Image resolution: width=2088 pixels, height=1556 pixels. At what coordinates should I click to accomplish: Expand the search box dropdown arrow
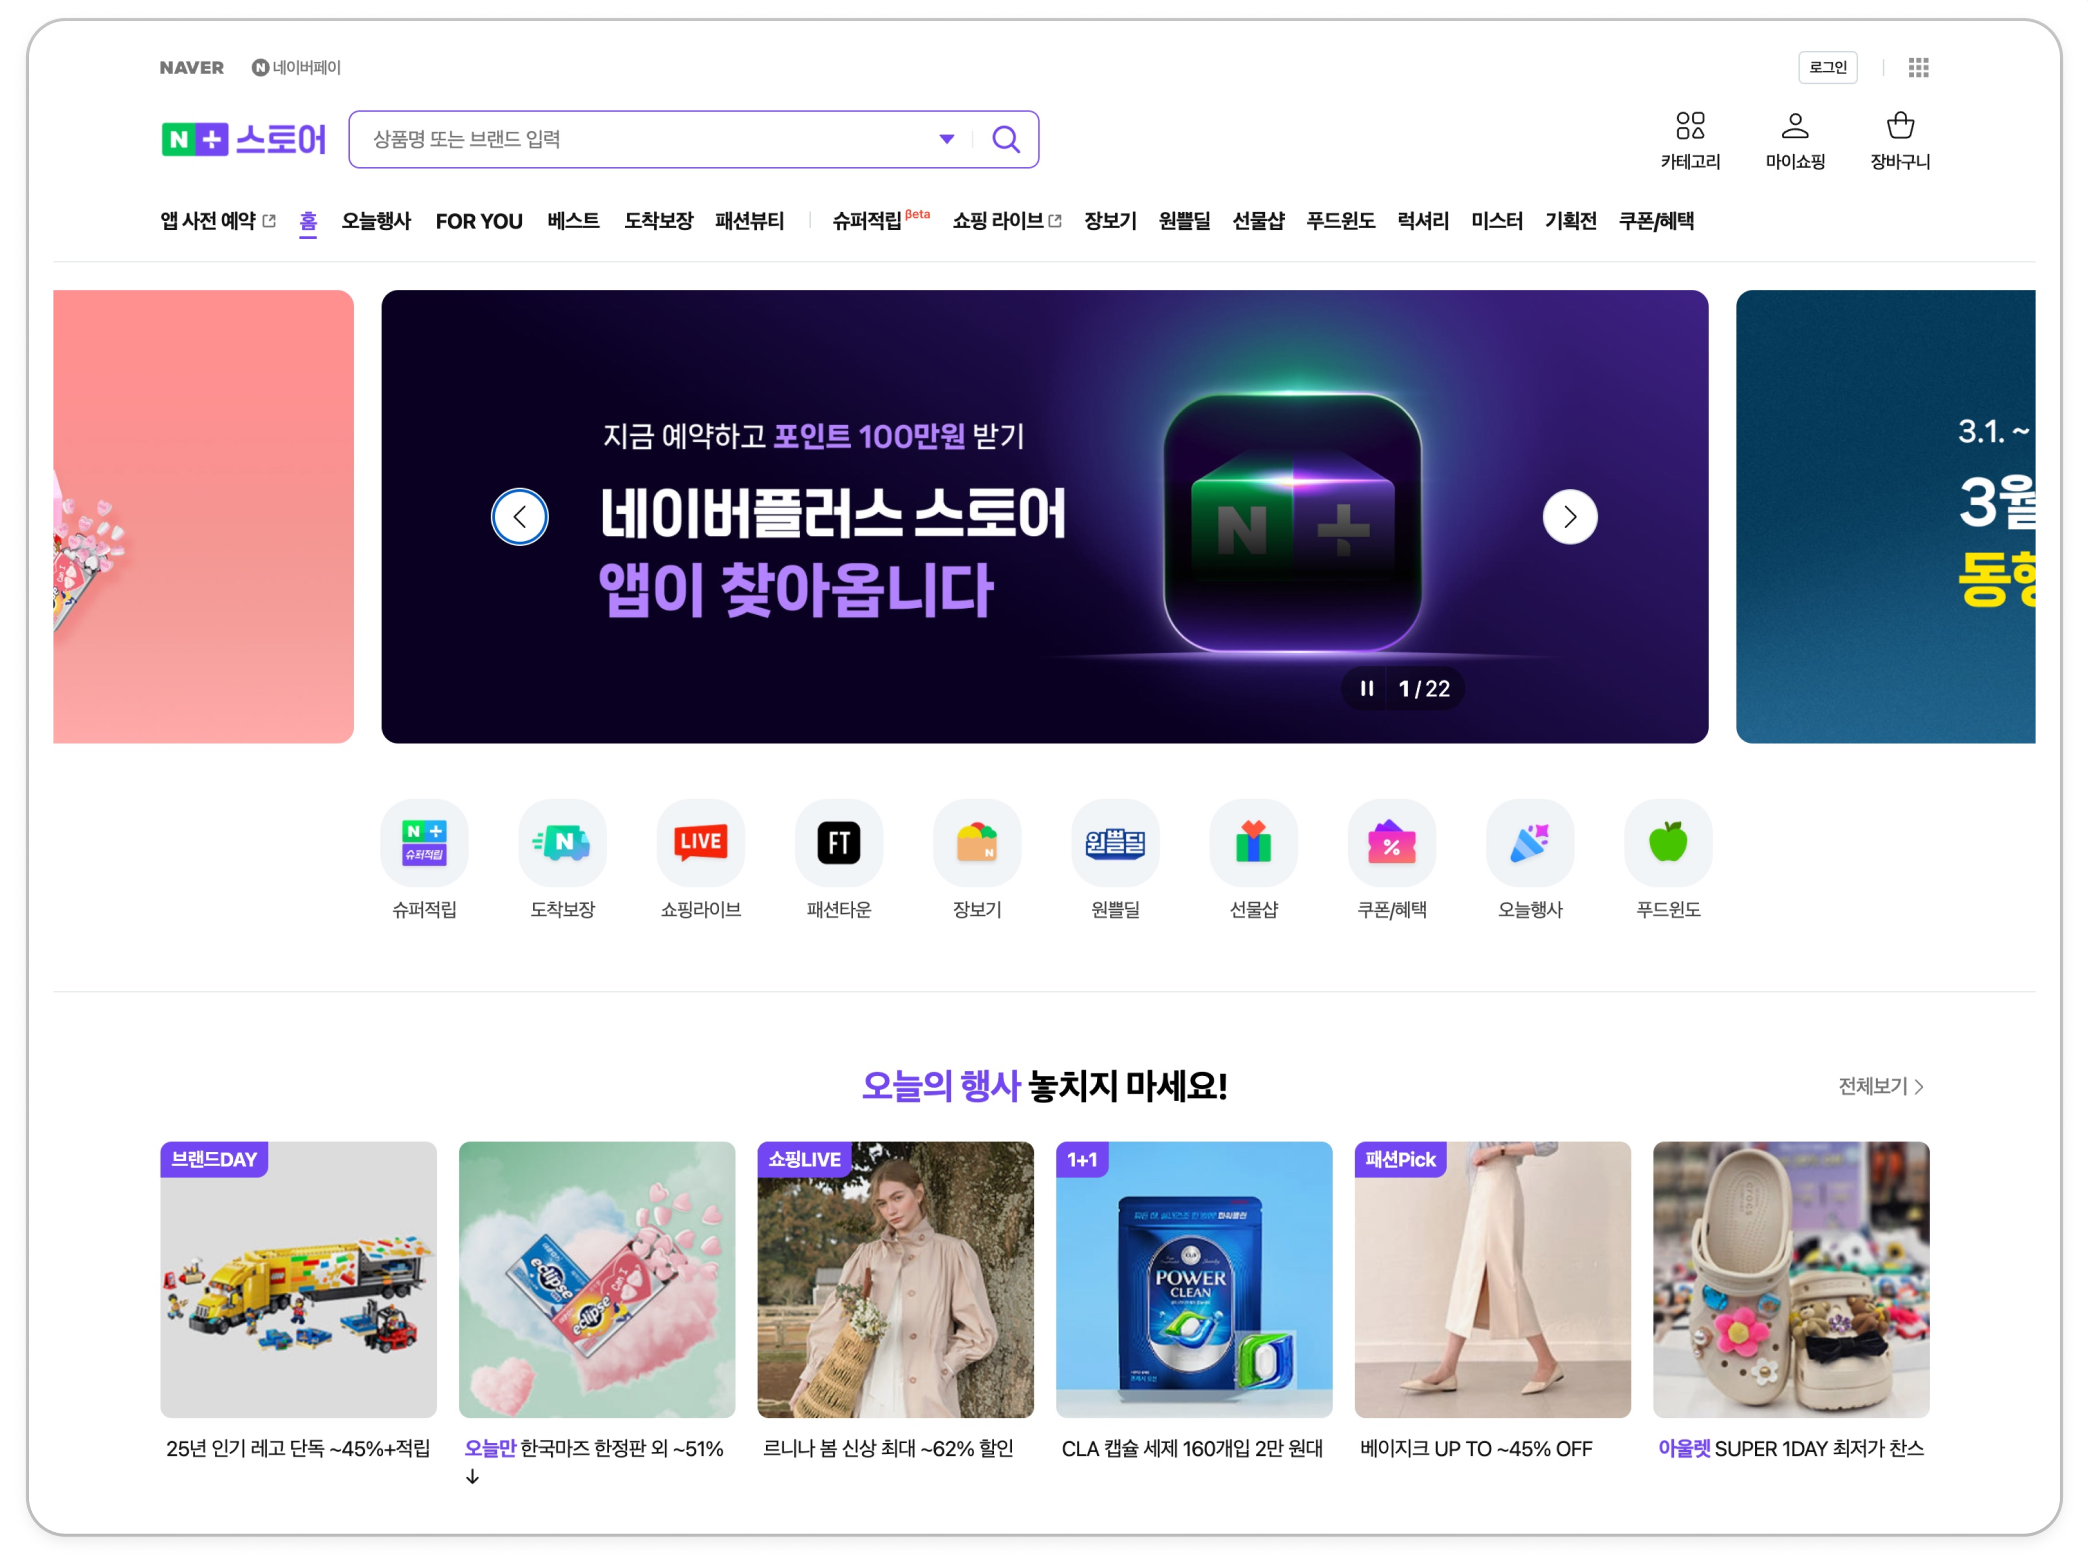(946, 139)
